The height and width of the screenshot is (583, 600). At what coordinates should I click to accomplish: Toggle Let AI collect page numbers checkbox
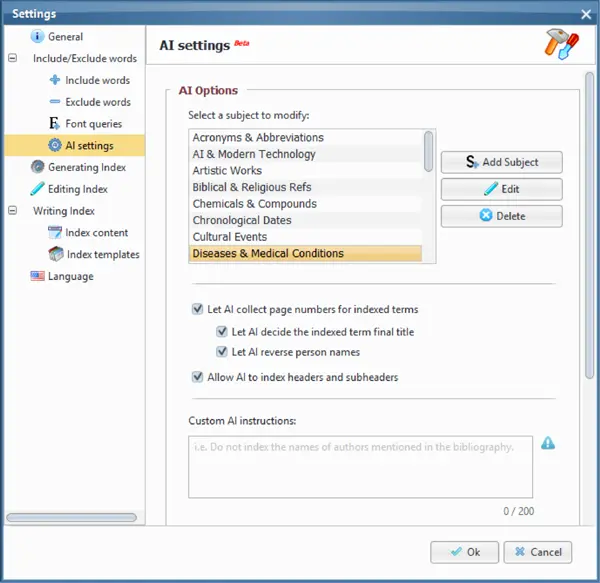tap(197, 309)
